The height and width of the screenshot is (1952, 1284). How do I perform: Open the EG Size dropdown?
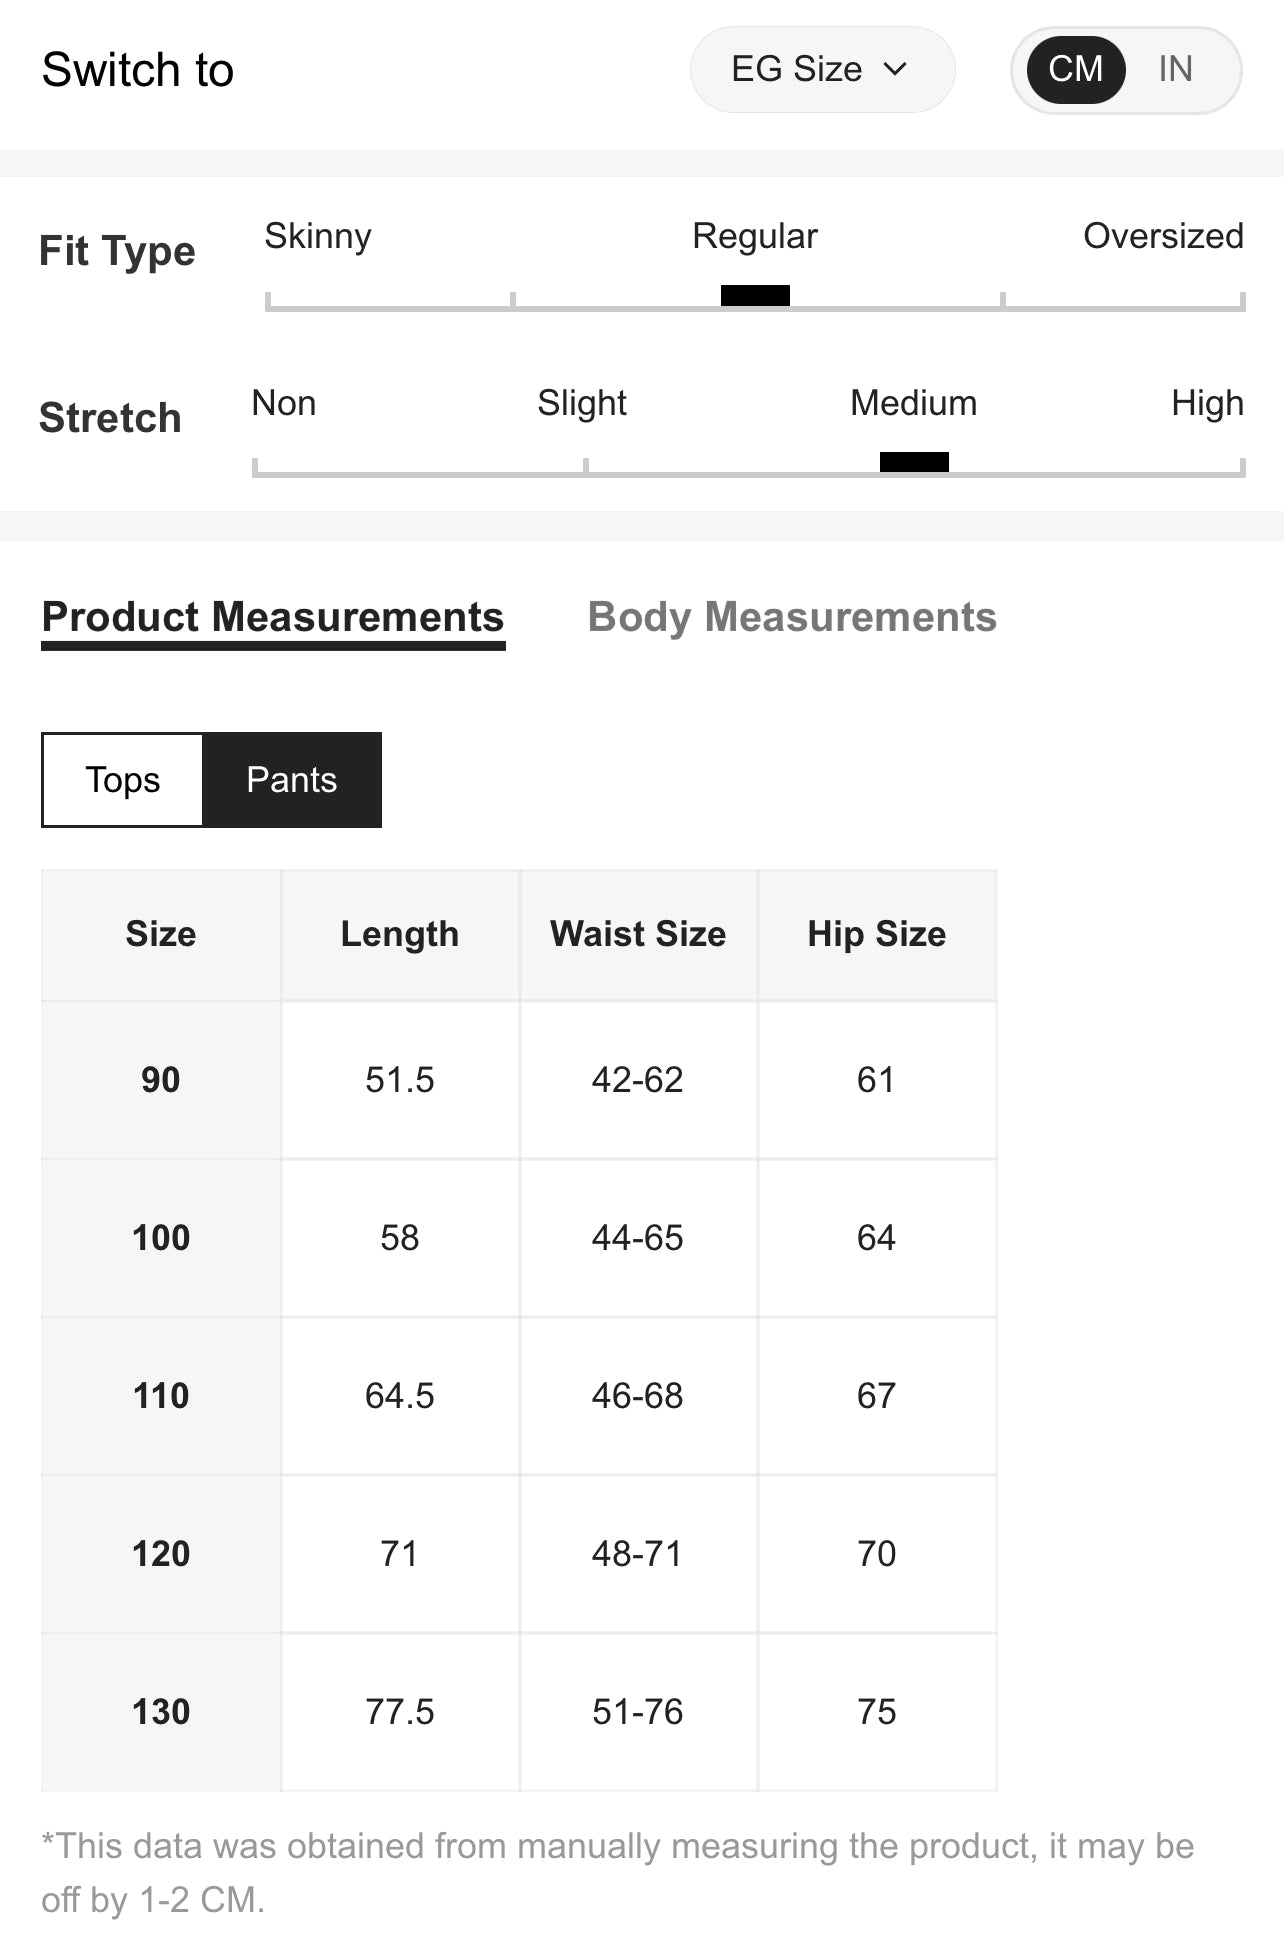pos(822,70)
